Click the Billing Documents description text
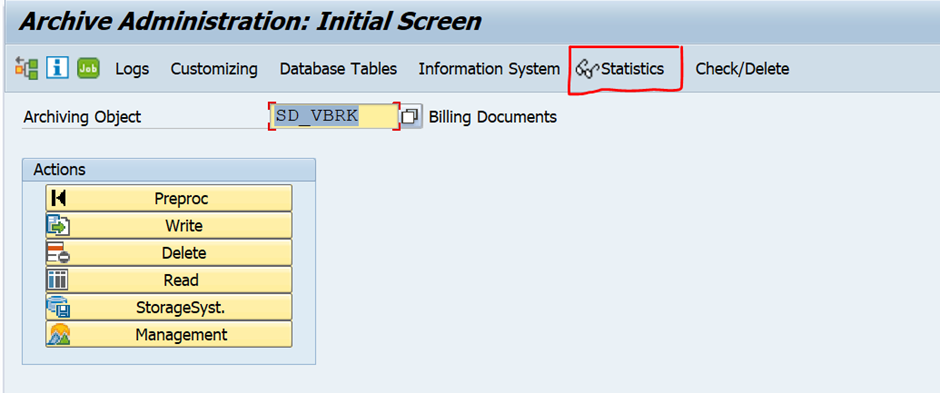 pyautogui.click(x=493, y=117)
